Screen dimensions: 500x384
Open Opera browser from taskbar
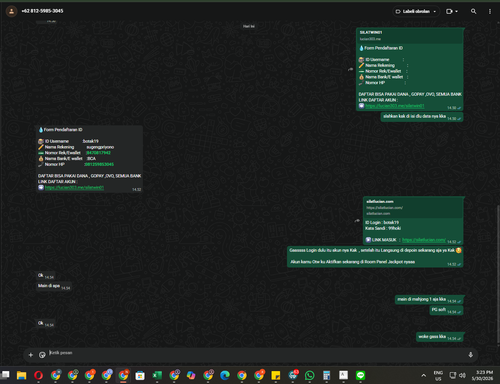[x=39, y=376]
